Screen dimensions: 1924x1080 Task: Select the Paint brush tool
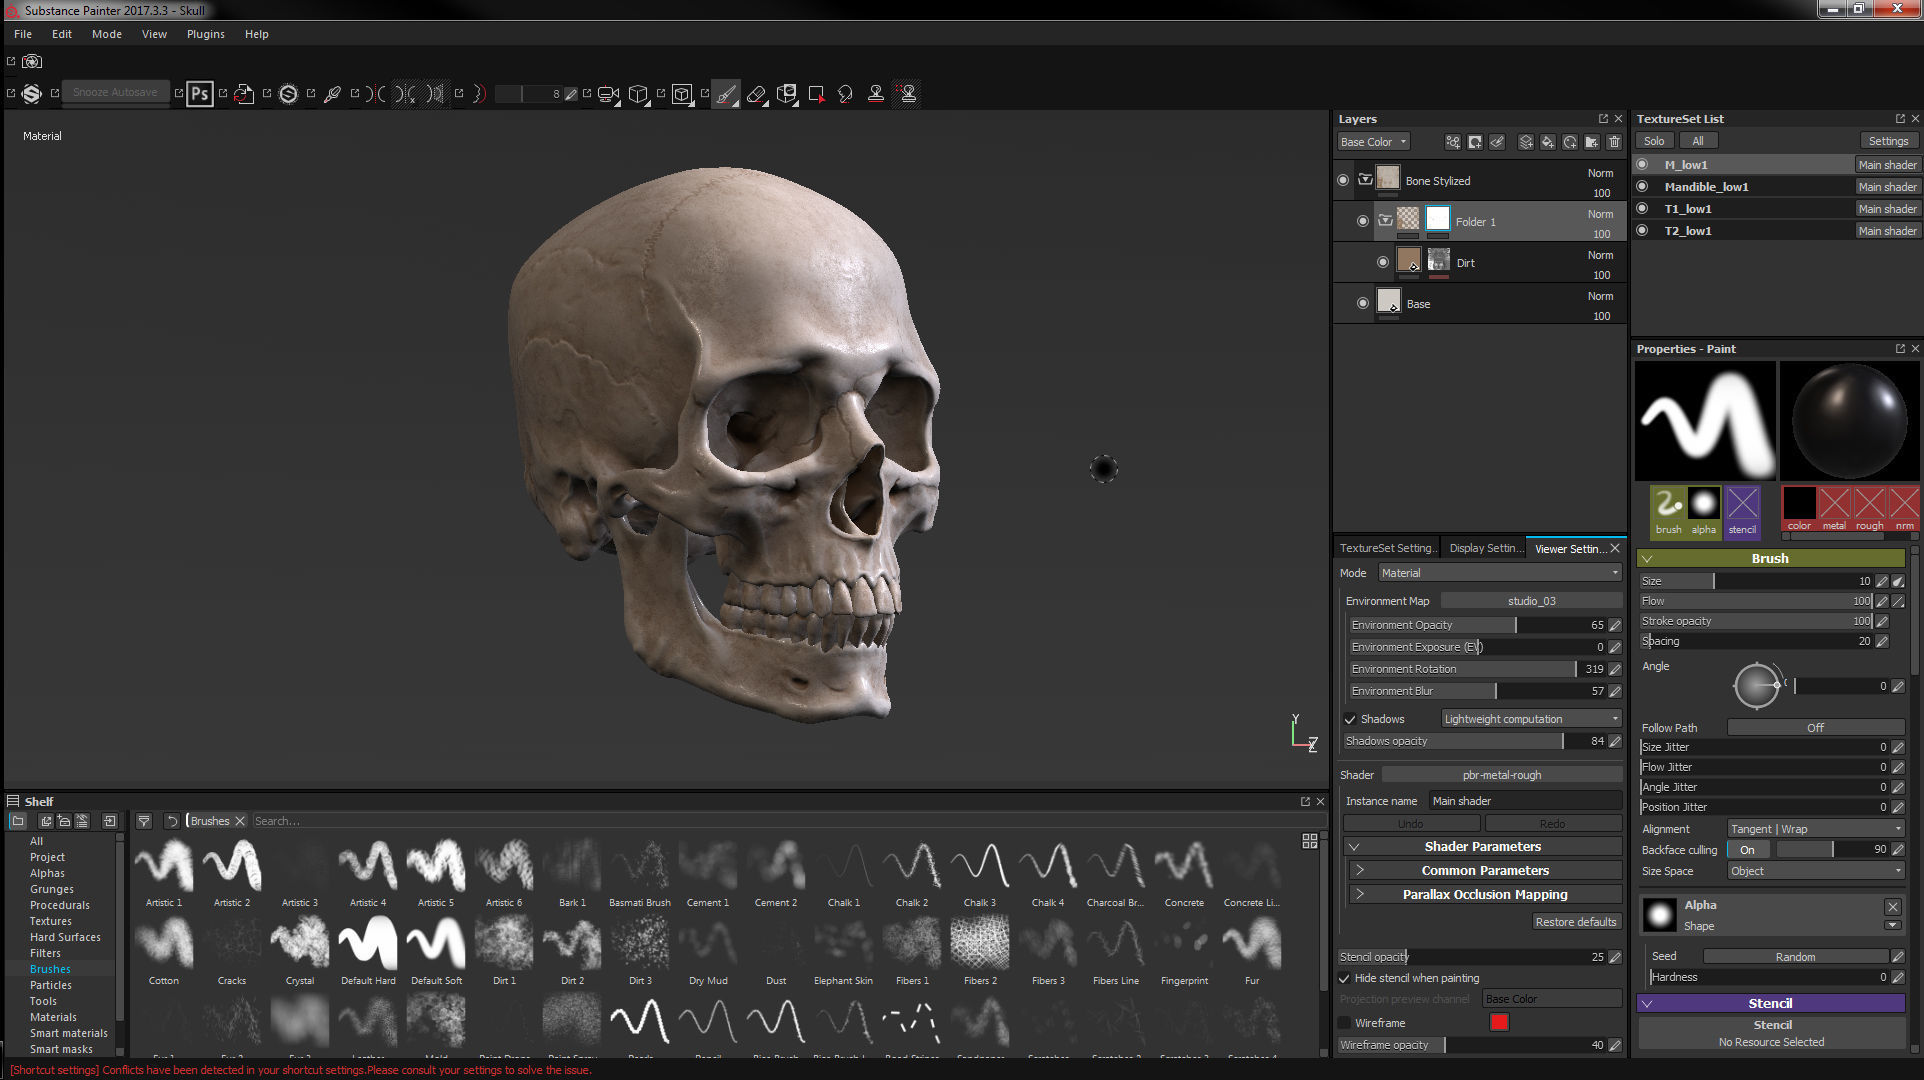(726, 94)
